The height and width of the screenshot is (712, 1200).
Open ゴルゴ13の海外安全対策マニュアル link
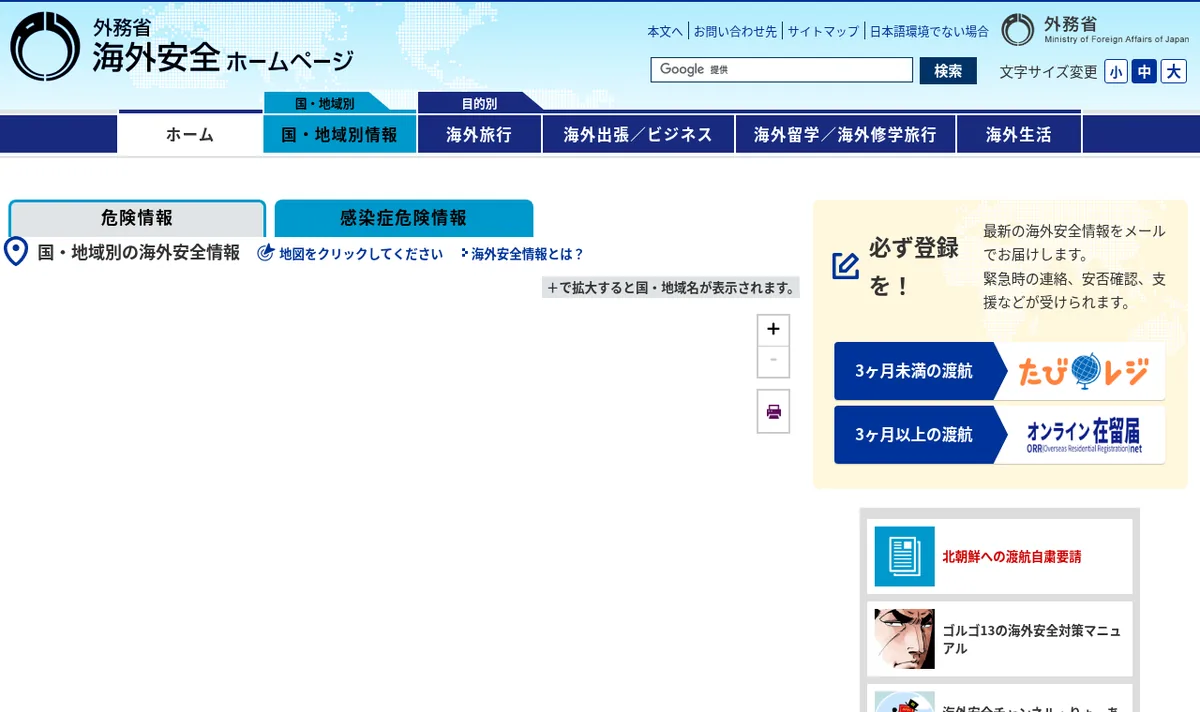1031,639
